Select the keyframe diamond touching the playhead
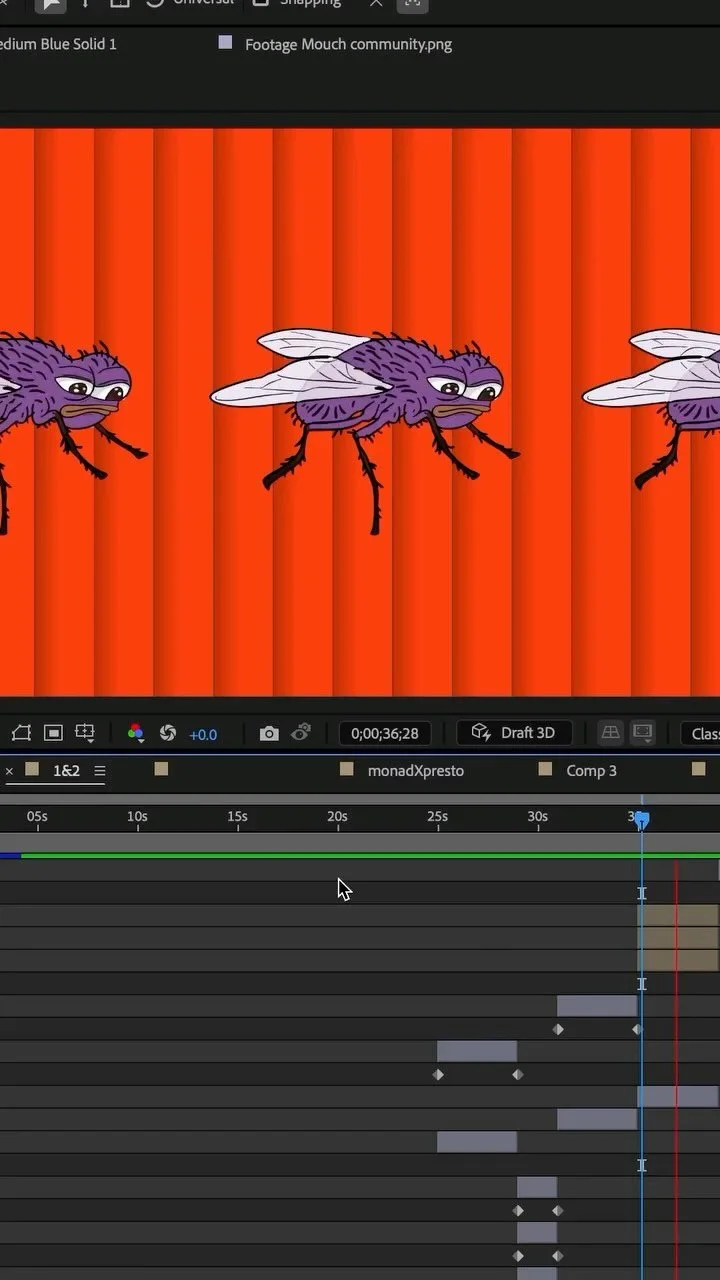 [x=636, y=1029]
